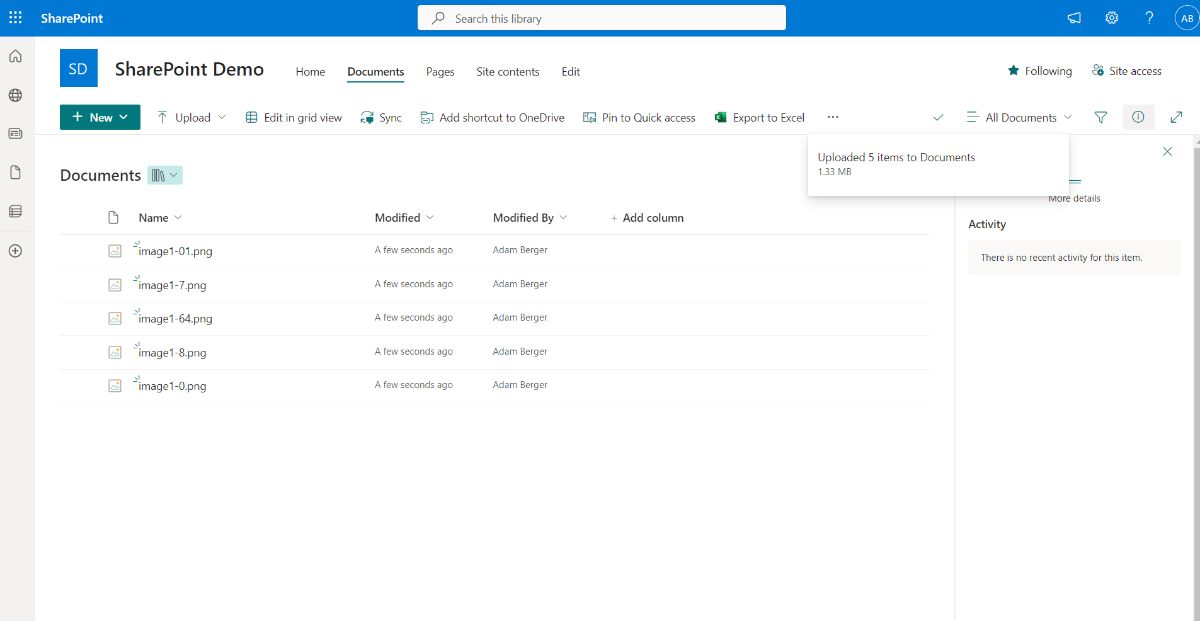Click the image icon for image1-01.png
The height and width of the screenshot is (621, 1200).
(x=115, y=251)
